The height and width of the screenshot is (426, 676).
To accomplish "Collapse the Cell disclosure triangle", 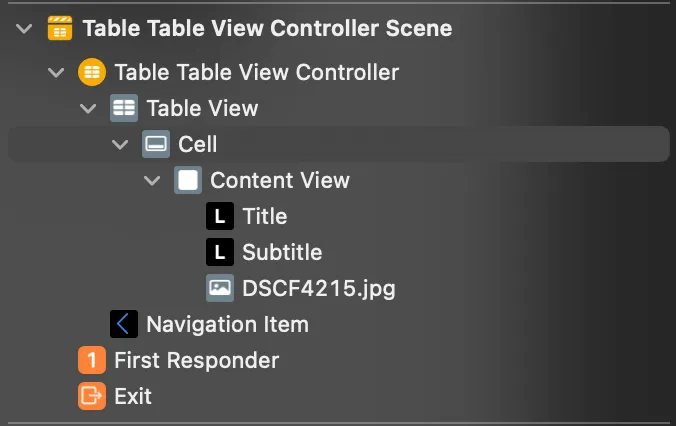I will [x=121, y=144].
